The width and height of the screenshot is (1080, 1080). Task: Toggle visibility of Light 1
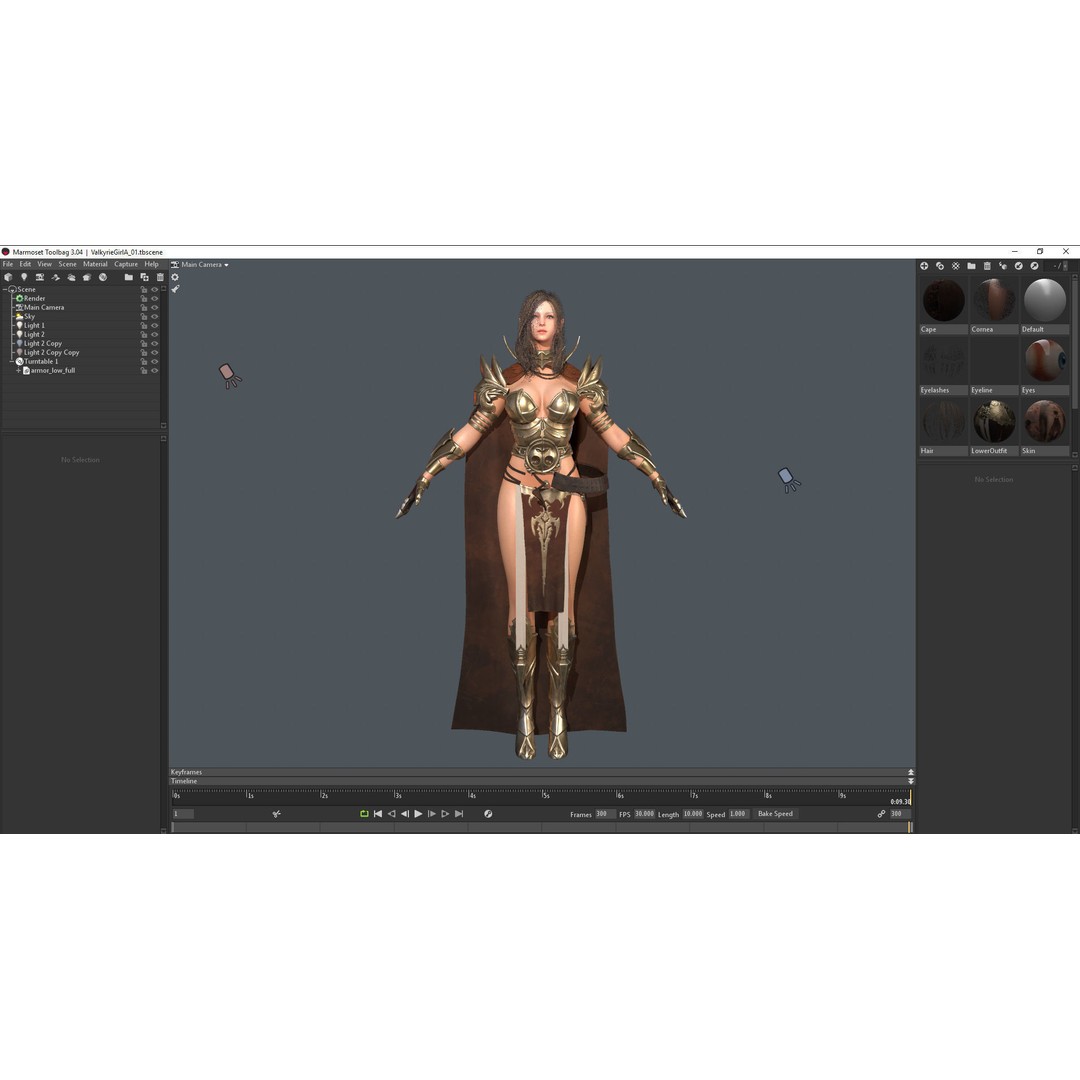pyautogui.click(x=154, y=326)
